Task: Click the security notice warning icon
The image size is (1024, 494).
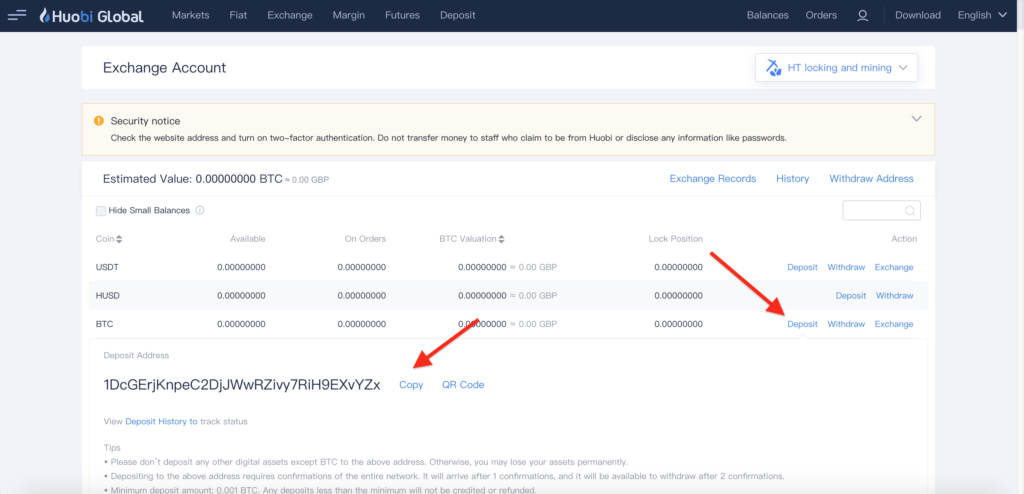Action: [99, 121]
